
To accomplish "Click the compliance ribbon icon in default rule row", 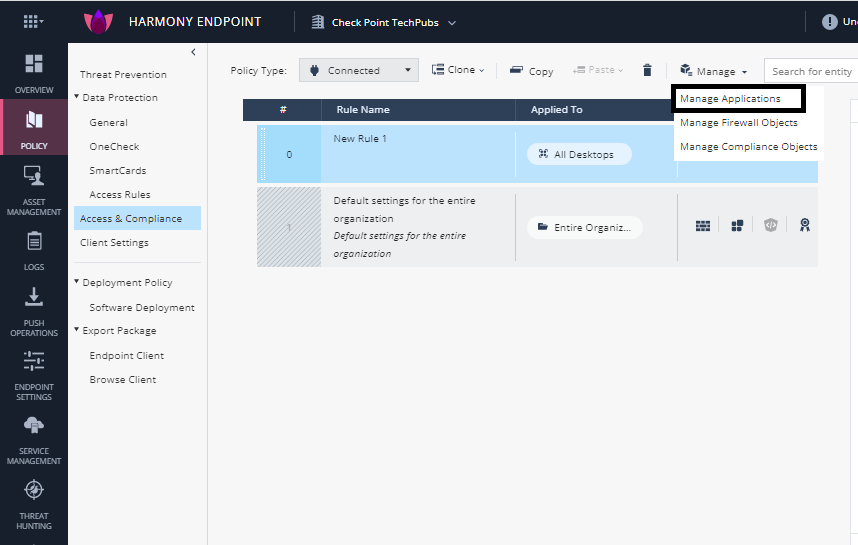I will [x=805, y=225].
